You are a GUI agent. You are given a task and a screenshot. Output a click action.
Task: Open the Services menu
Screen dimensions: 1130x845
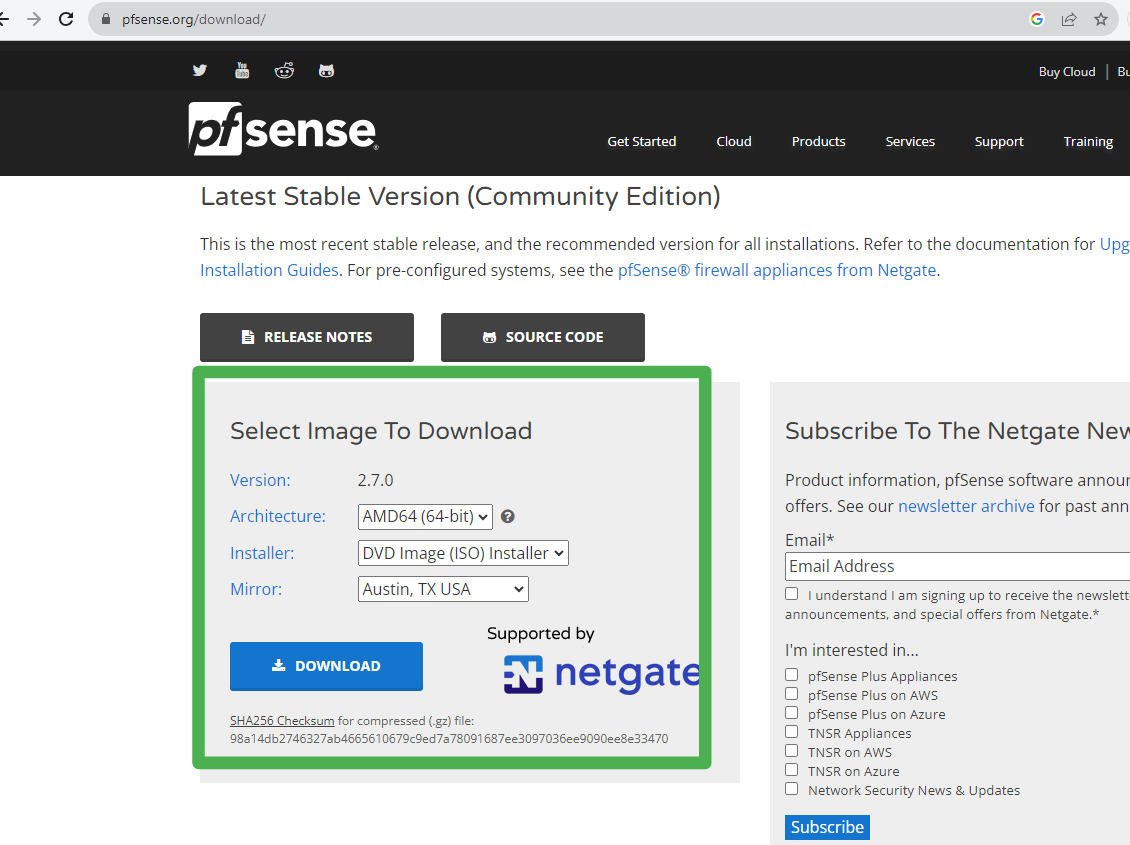pyautogui.click(x=910, y=141)
